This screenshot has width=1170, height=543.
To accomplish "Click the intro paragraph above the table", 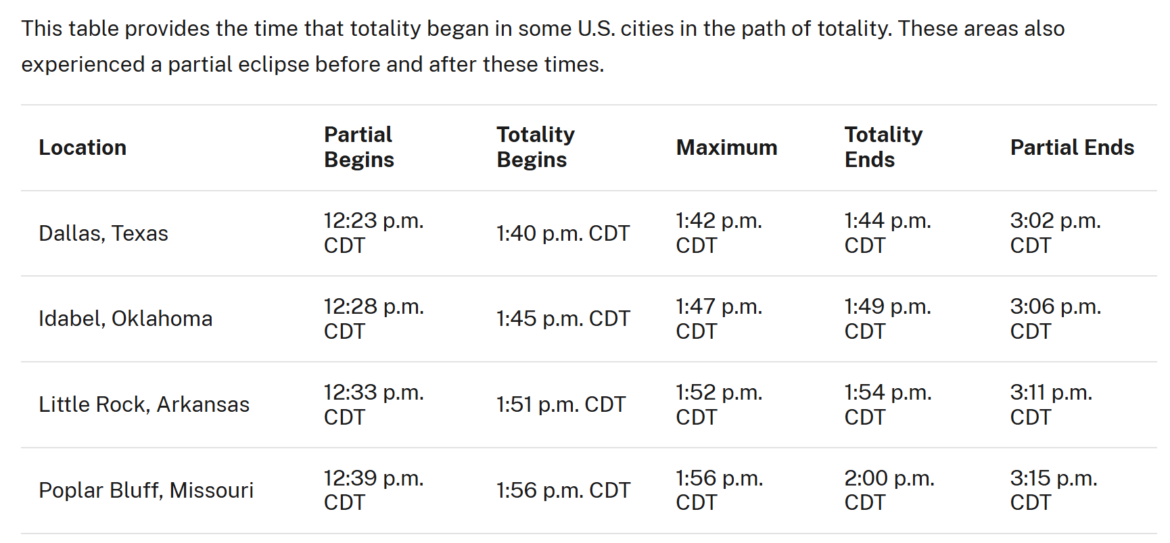I will coord(543,47).
